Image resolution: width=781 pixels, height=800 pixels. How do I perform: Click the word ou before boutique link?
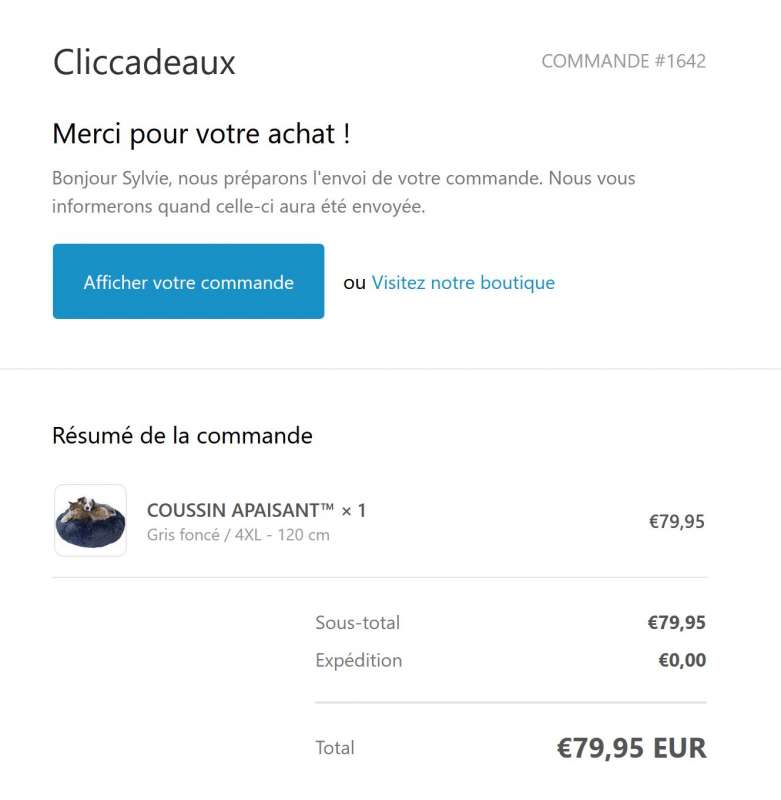point(355,283)
